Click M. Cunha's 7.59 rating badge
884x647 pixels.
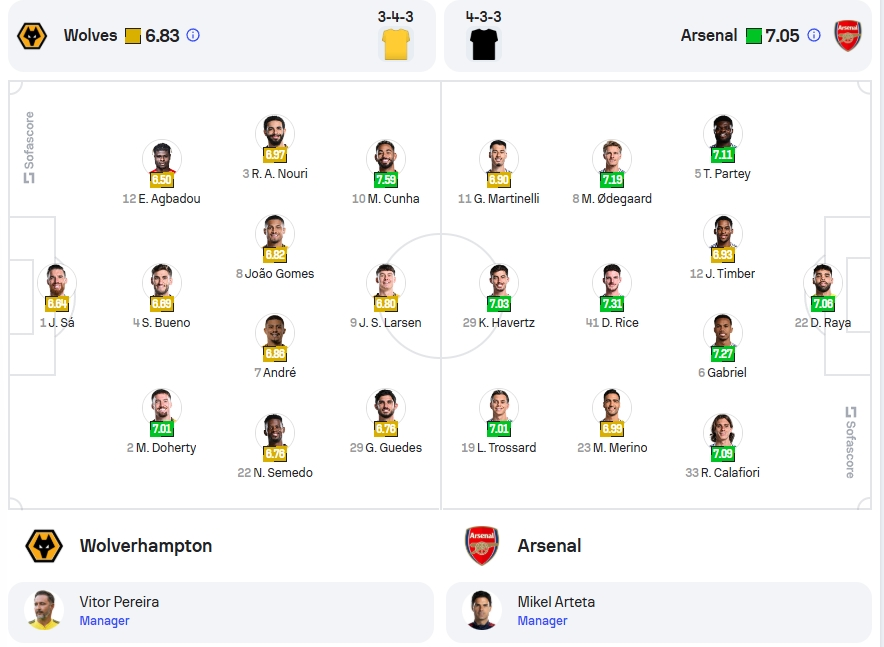coord(386,180)
